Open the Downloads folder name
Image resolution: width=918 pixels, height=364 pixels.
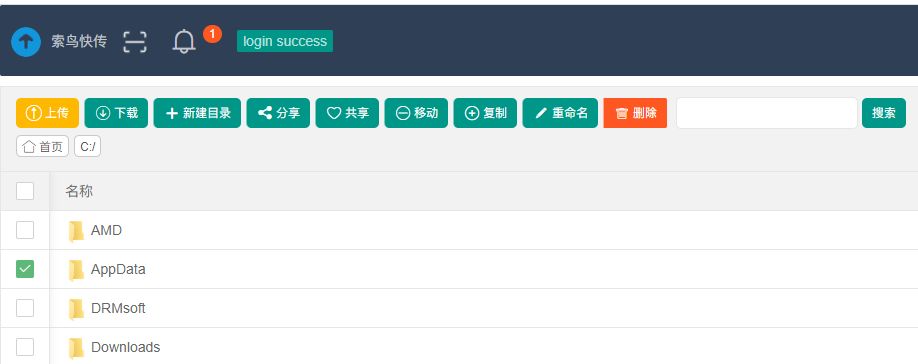point(125,347)
